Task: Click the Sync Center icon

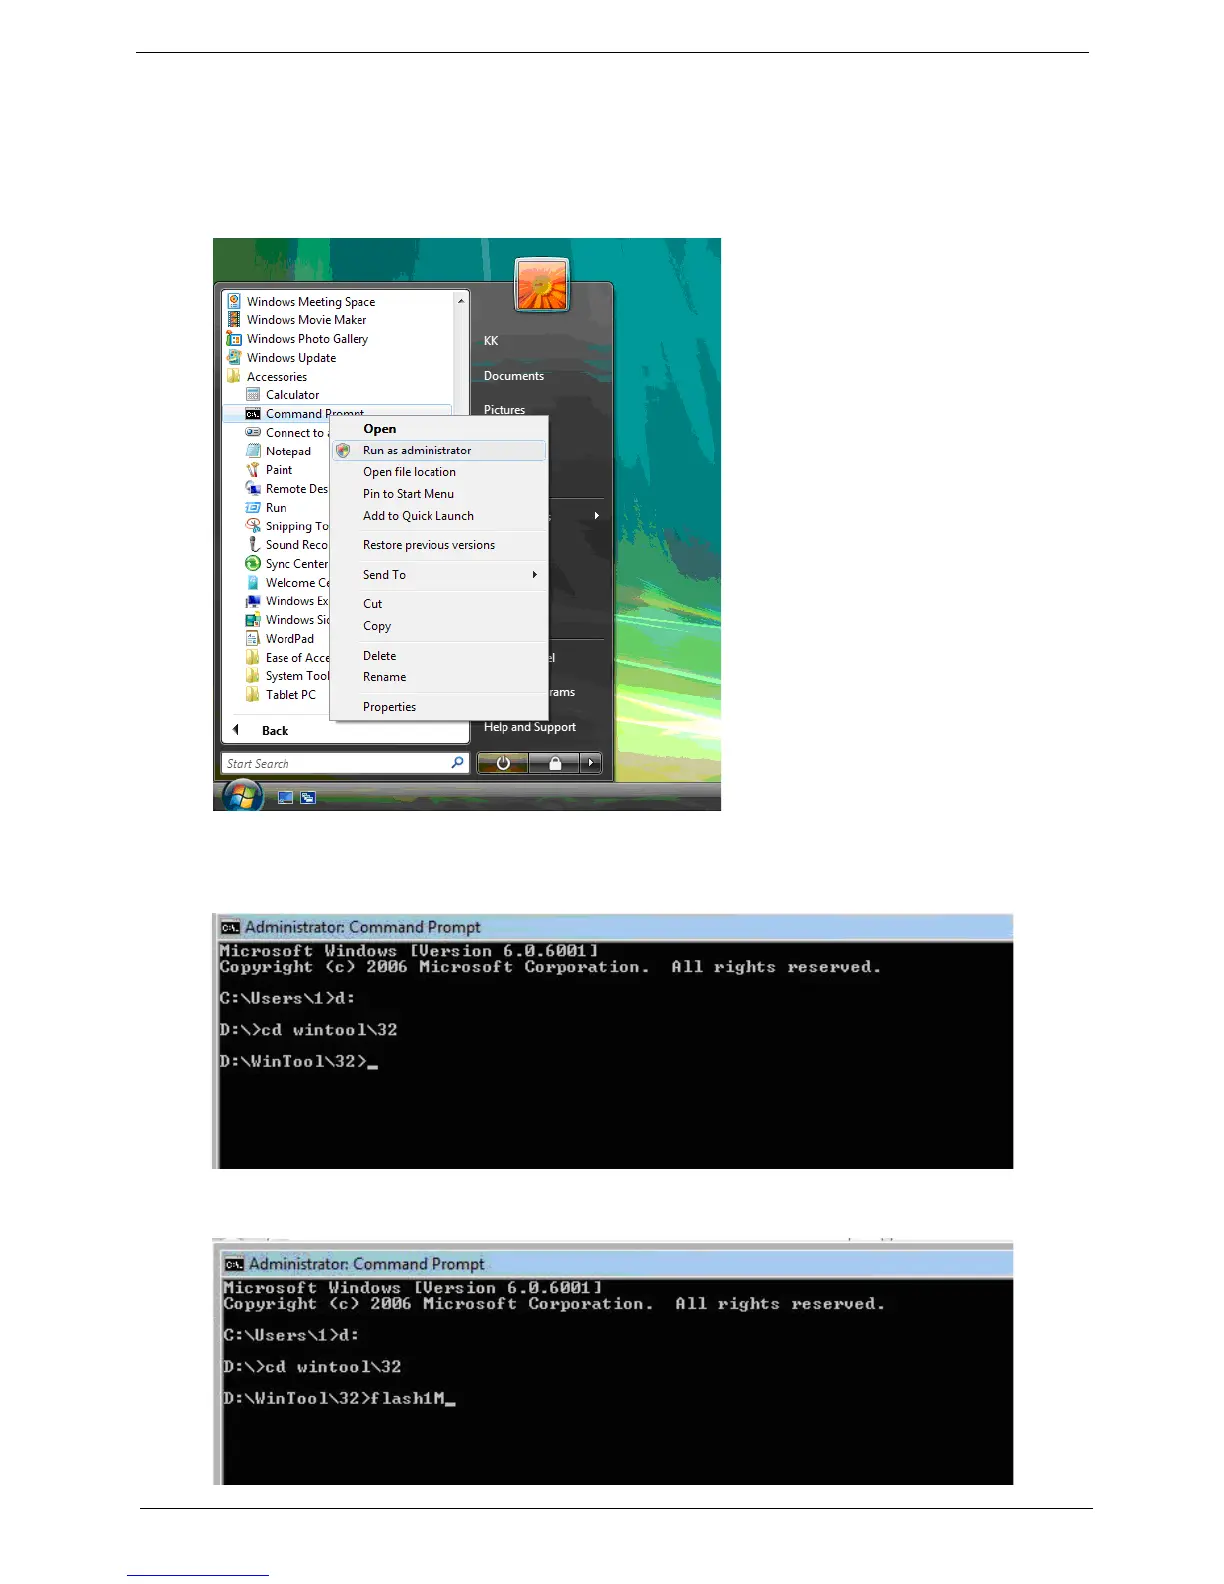Action: click(253, 564)
